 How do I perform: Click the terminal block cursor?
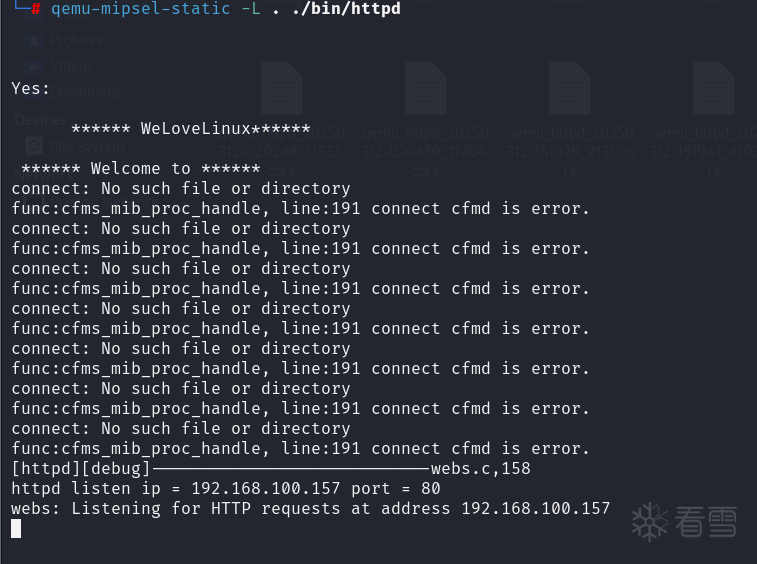(x=16, y=528)
